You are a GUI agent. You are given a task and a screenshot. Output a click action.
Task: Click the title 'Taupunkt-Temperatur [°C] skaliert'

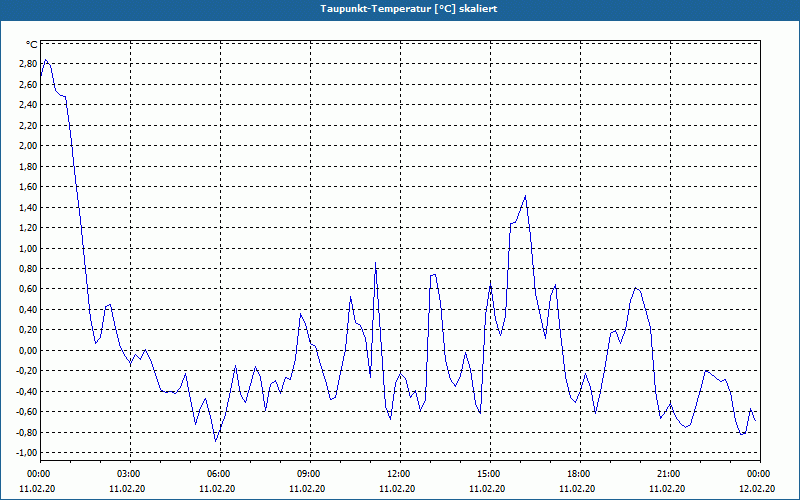(409, 9)
